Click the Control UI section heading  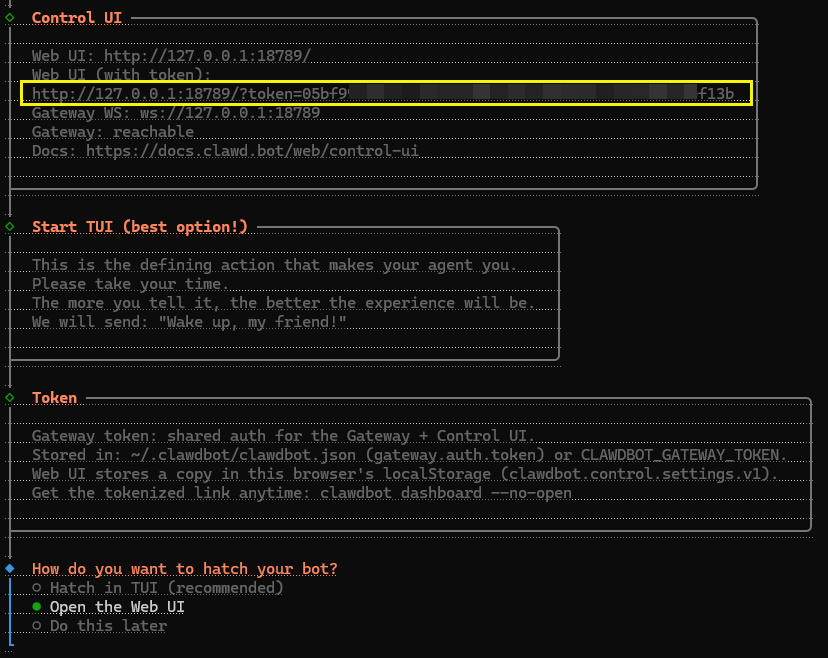(x=79, y=18)
